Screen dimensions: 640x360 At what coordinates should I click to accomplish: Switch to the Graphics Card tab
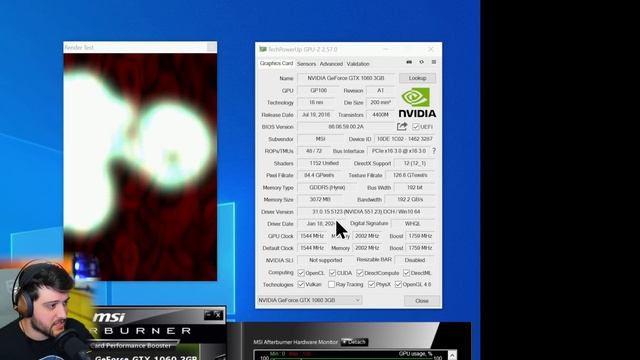276,64
